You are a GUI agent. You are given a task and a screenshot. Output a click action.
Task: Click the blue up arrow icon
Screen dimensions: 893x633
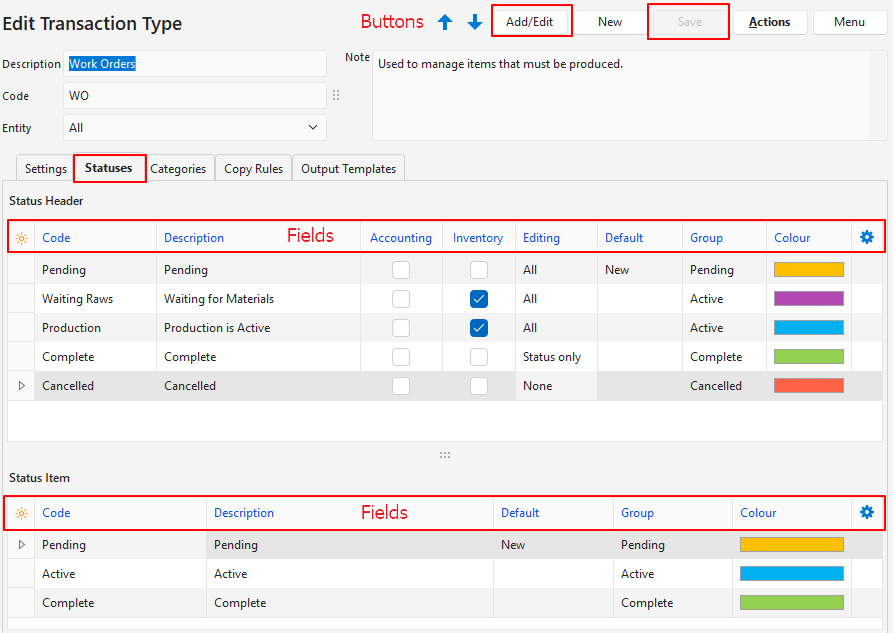(445, 22)
